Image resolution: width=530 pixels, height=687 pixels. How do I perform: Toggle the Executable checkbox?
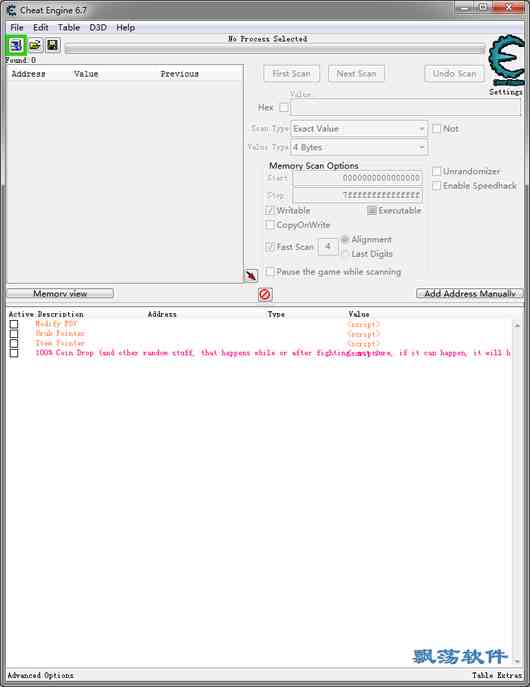click(x=372, y=211)
